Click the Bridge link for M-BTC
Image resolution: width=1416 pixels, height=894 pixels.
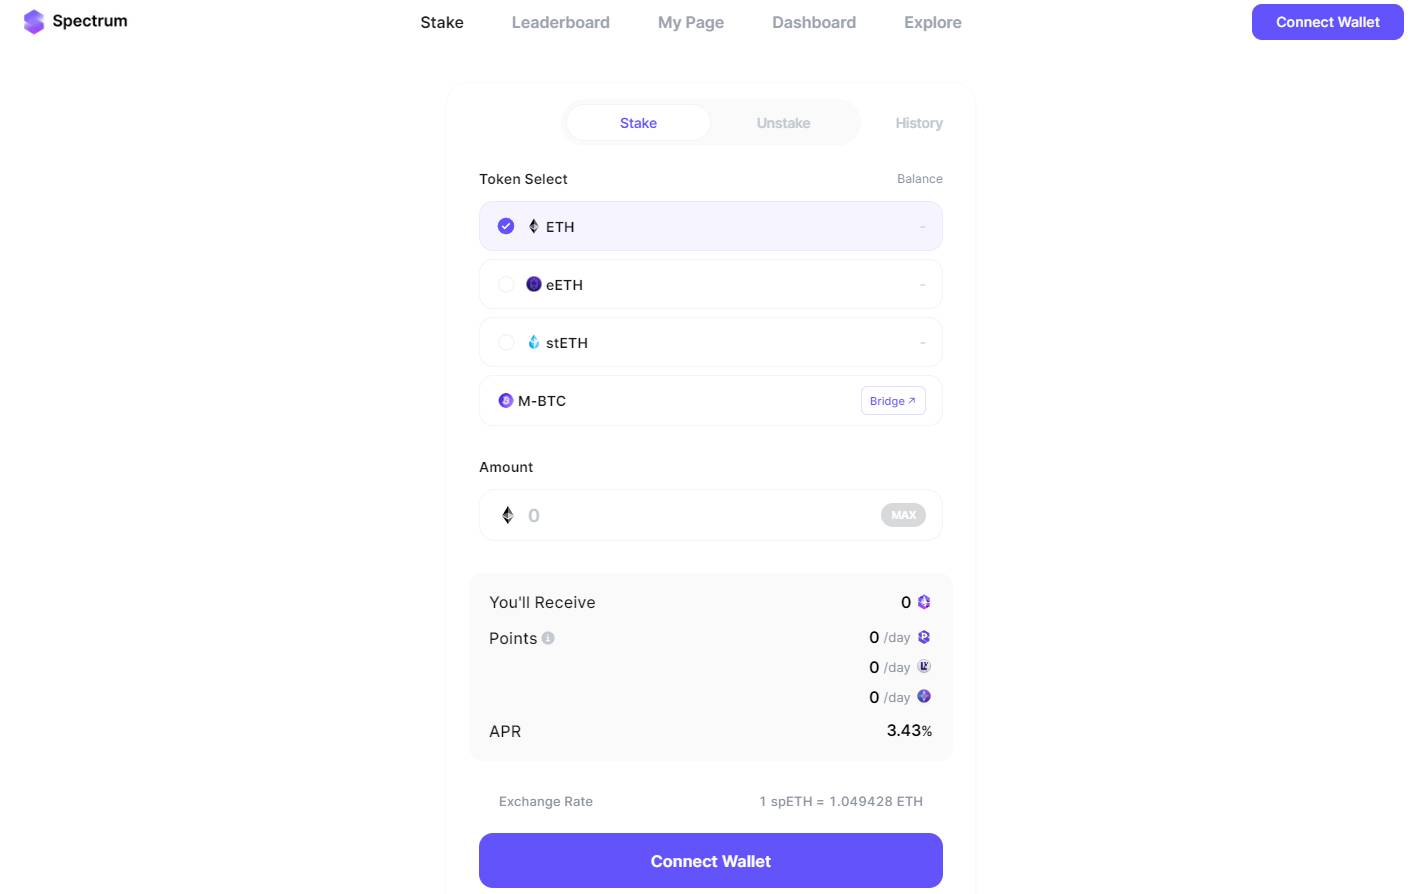[x=893, y=401]
